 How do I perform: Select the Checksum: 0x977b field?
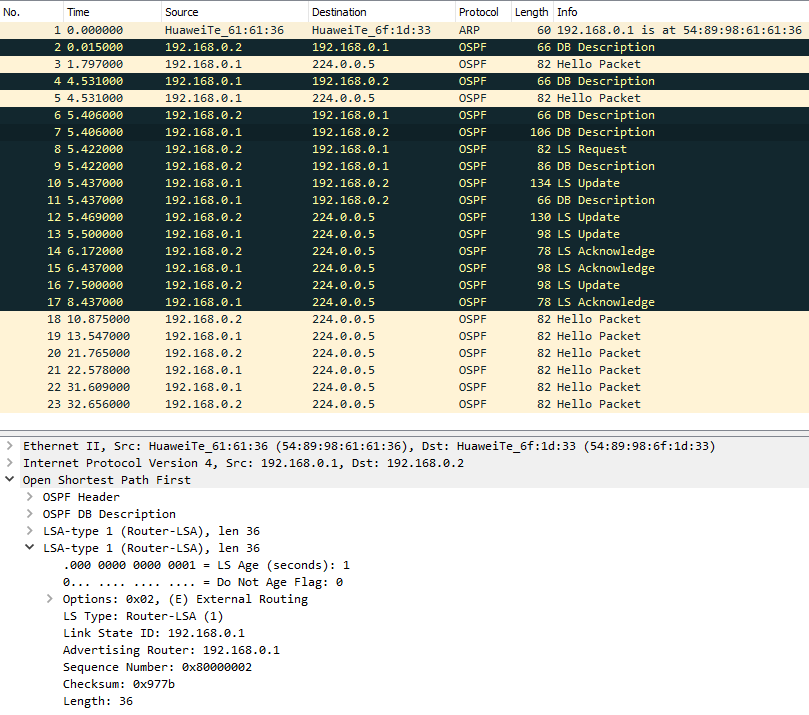(119, 684)
